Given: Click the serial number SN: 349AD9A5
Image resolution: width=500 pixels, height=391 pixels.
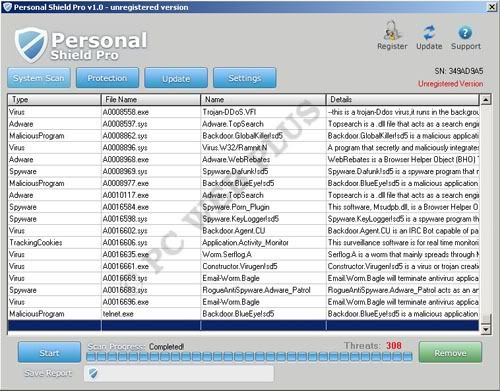Looking at the screenshot, I should pyautogui.click(x=459, y=71).
